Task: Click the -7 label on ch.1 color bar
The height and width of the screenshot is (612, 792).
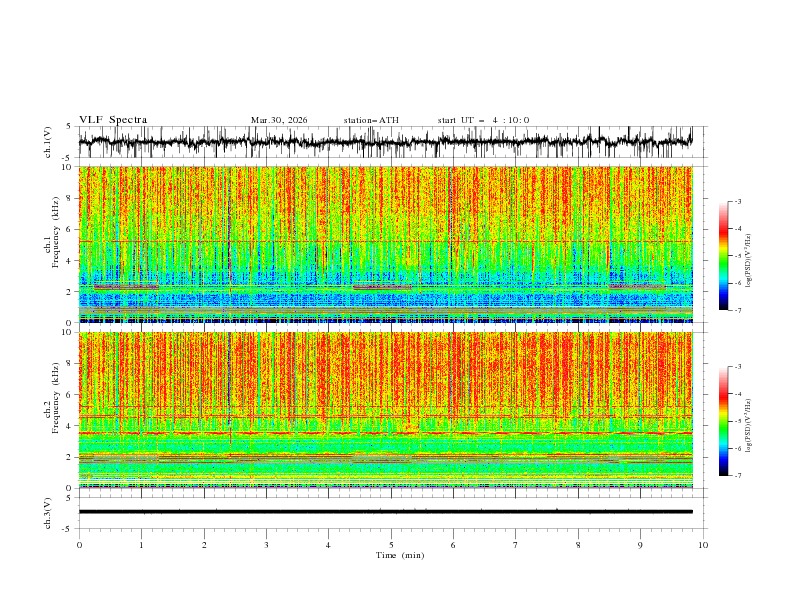Action: click(x=737, y=310)
